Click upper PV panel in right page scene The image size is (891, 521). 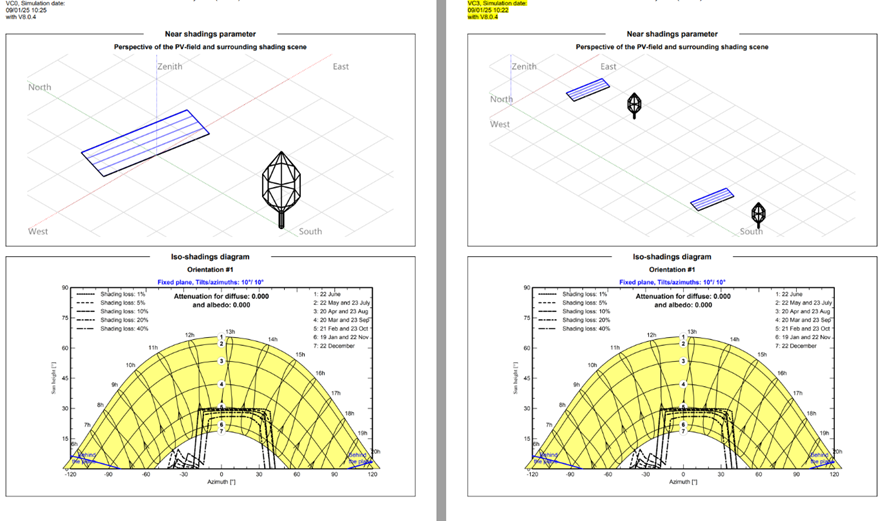click(x=588, y=90)
